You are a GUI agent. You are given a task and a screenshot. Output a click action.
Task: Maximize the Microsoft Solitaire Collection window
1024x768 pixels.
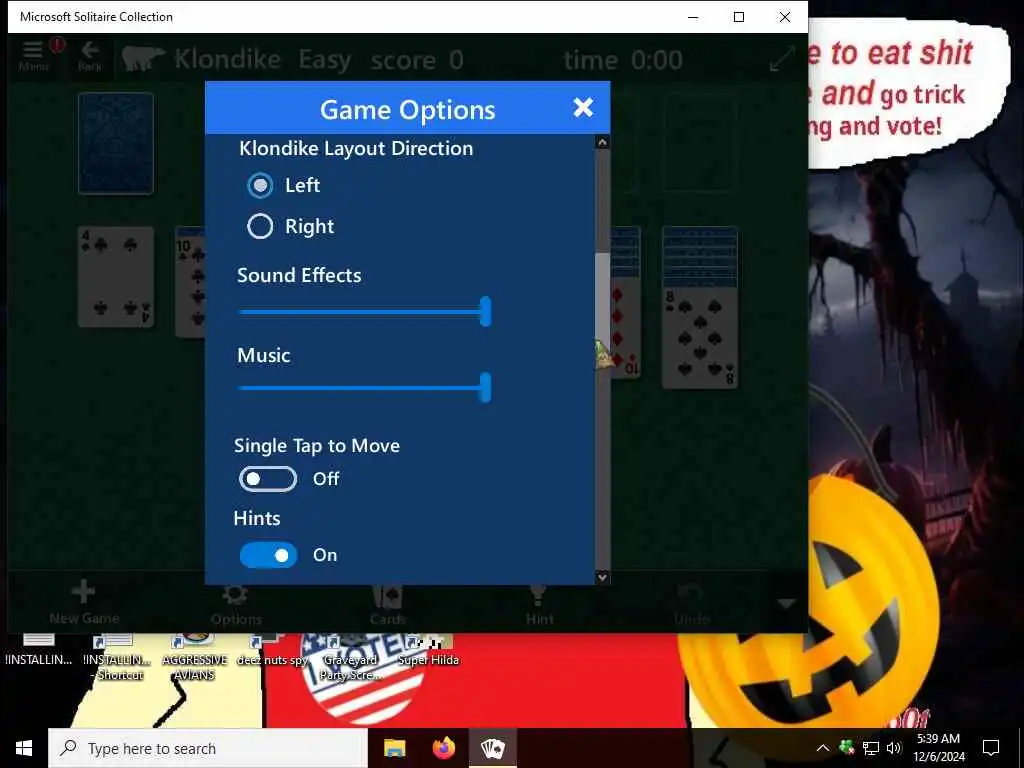[739, 17]
